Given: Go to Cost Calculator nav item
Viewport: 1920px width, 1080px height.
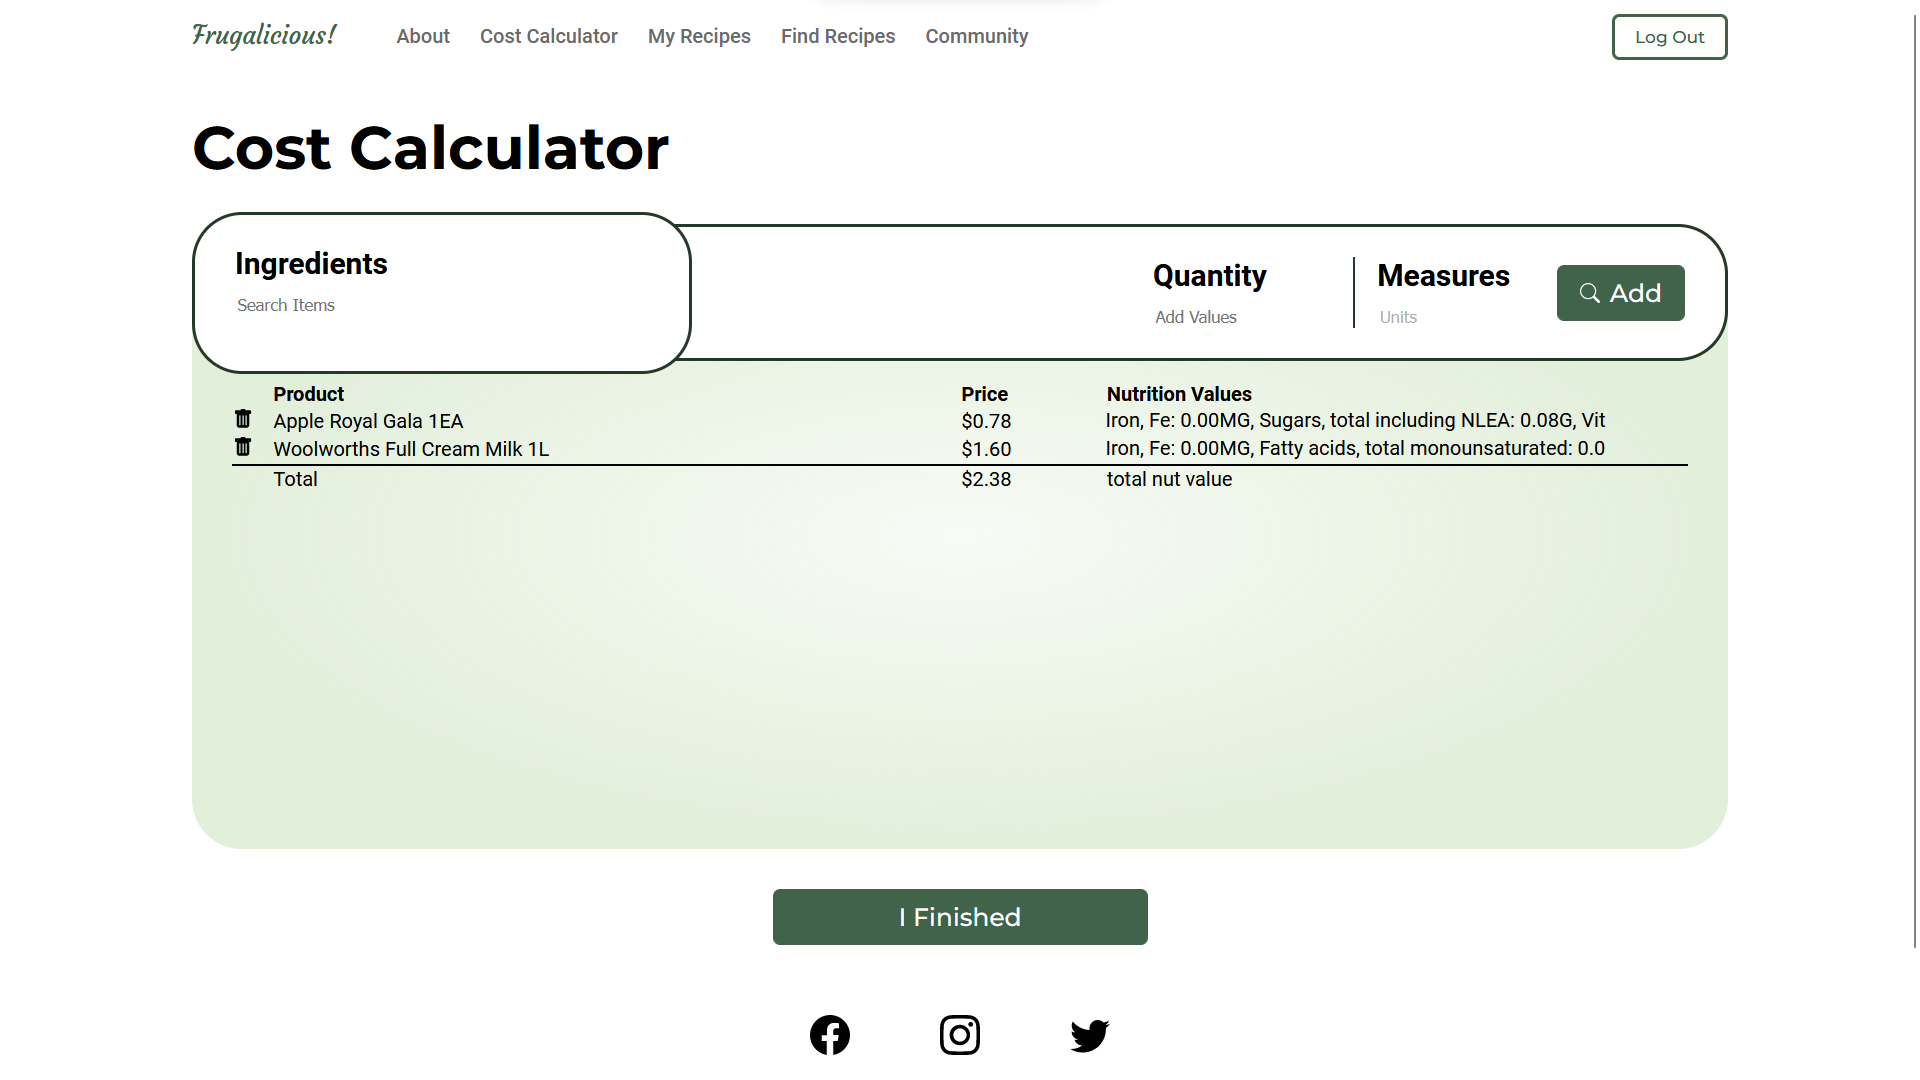Looking at the screenshot, I should [548, 36].
